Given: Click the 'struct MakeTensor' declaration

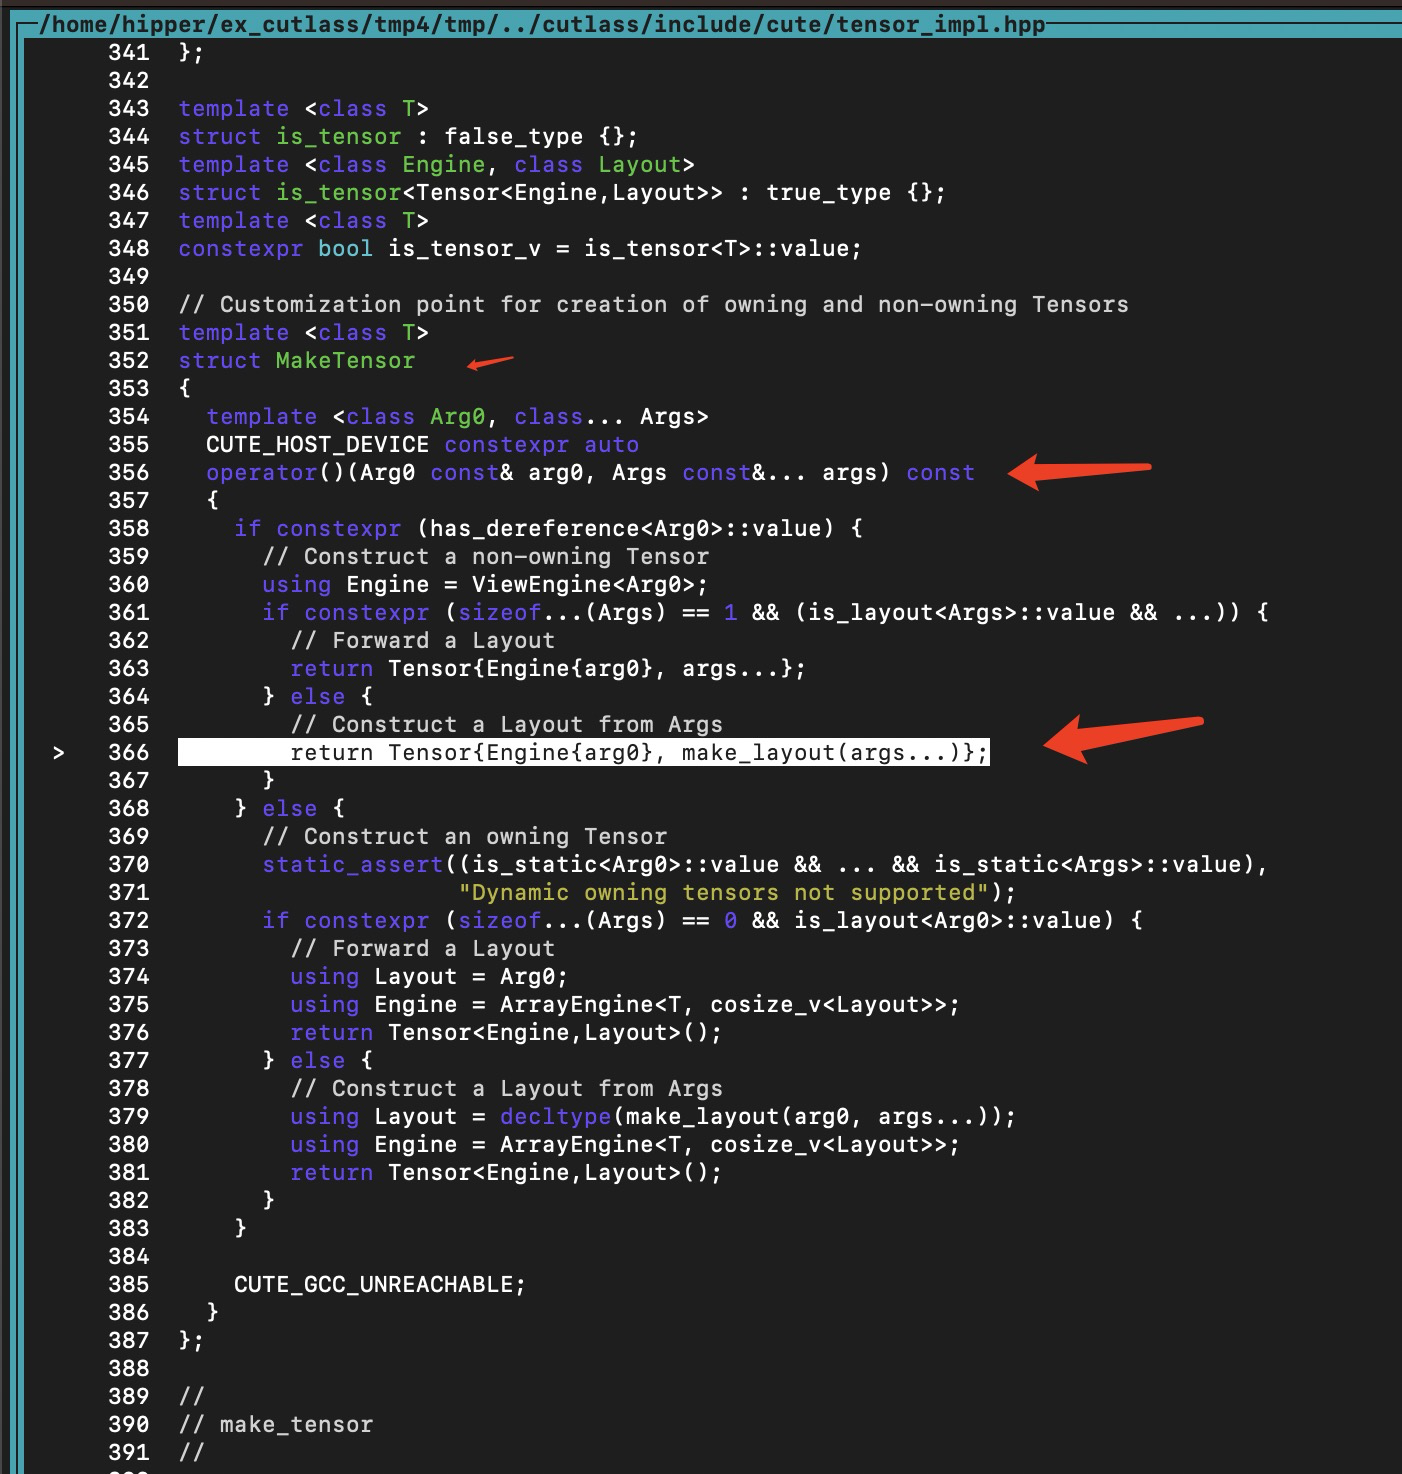Looking at the screenshot, I should (x=296, y=361).
